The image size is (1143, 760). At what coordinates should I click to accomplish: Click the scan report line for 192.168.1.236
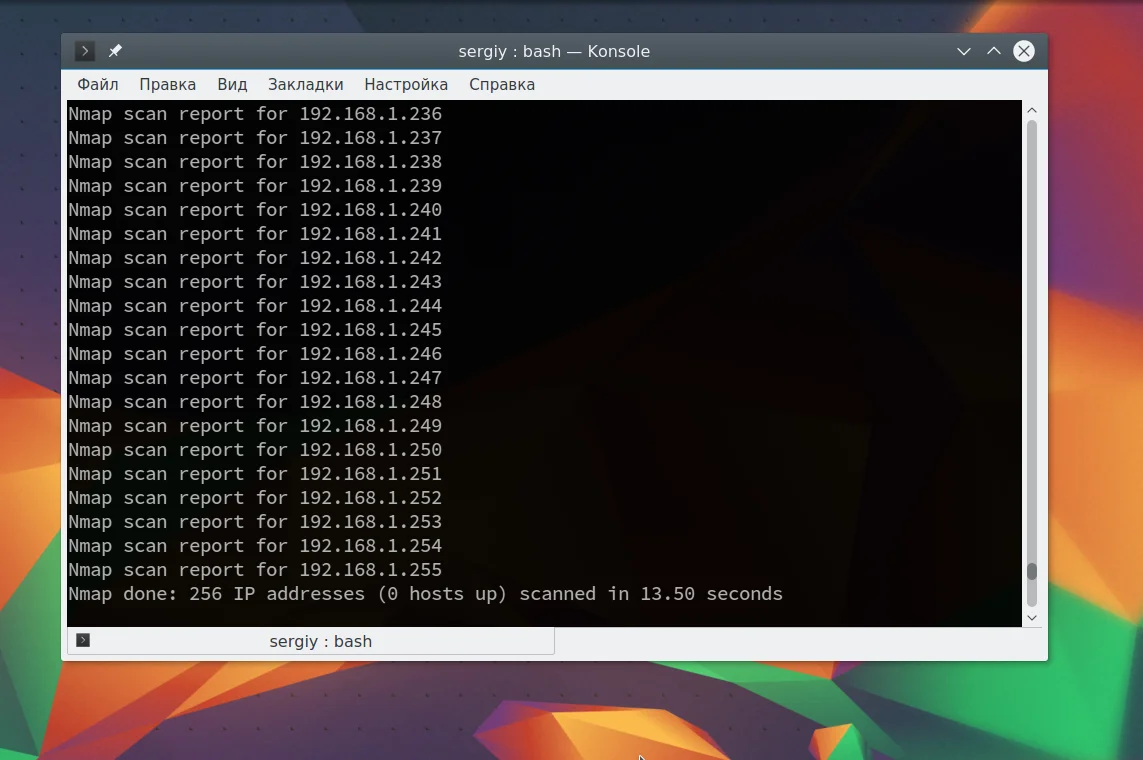tap(255, 114)
